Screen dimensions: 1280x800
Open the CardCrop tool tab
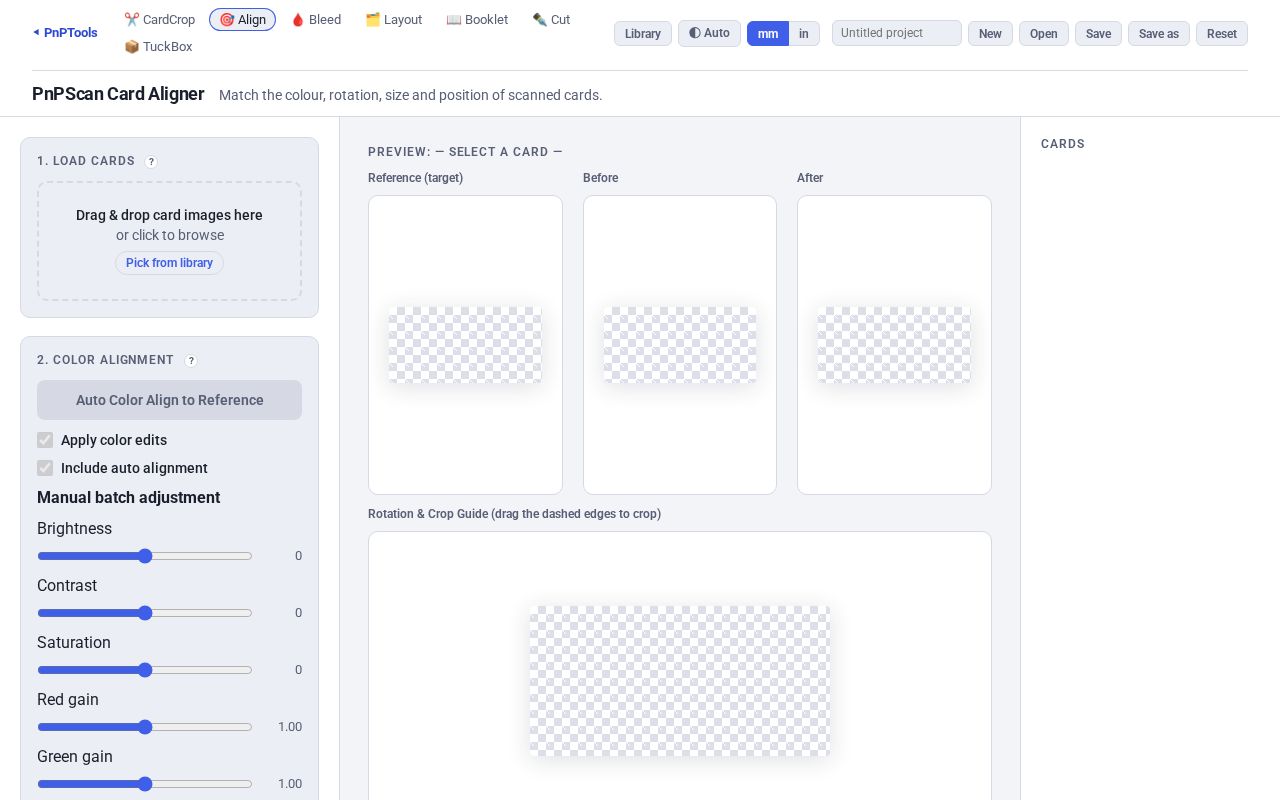coord(160,20)
